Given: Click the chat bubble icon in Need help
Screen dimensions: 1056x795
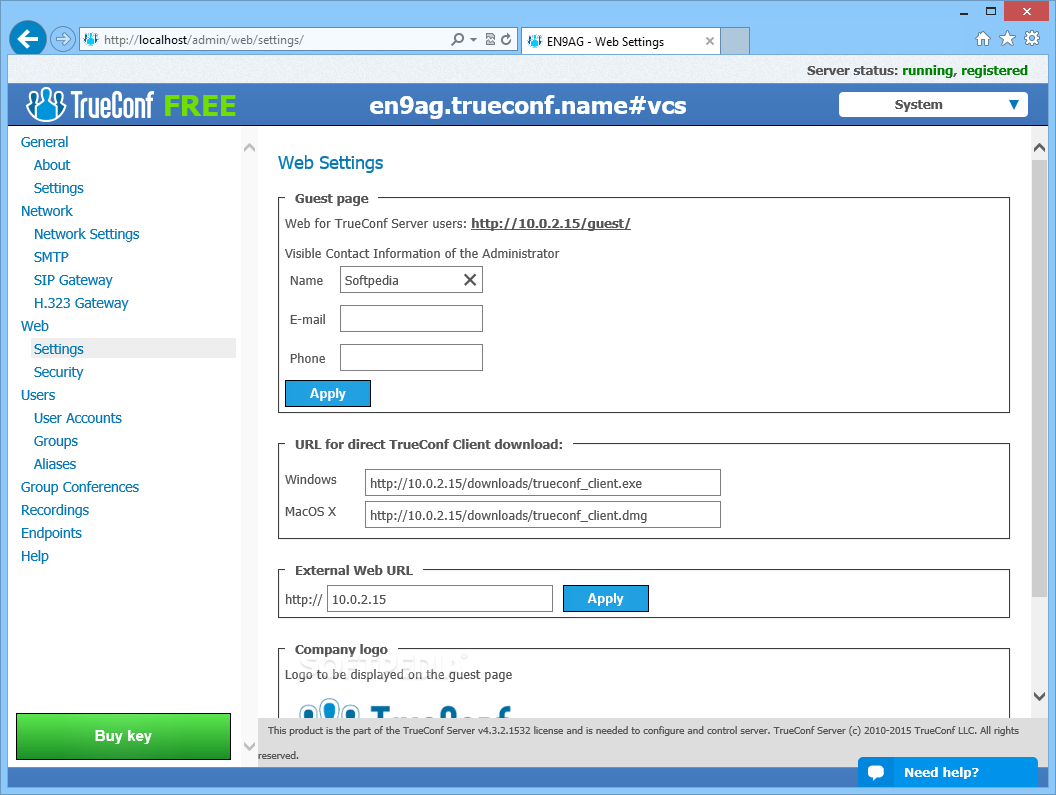Looking at the screenshot, I should [876, 772].
